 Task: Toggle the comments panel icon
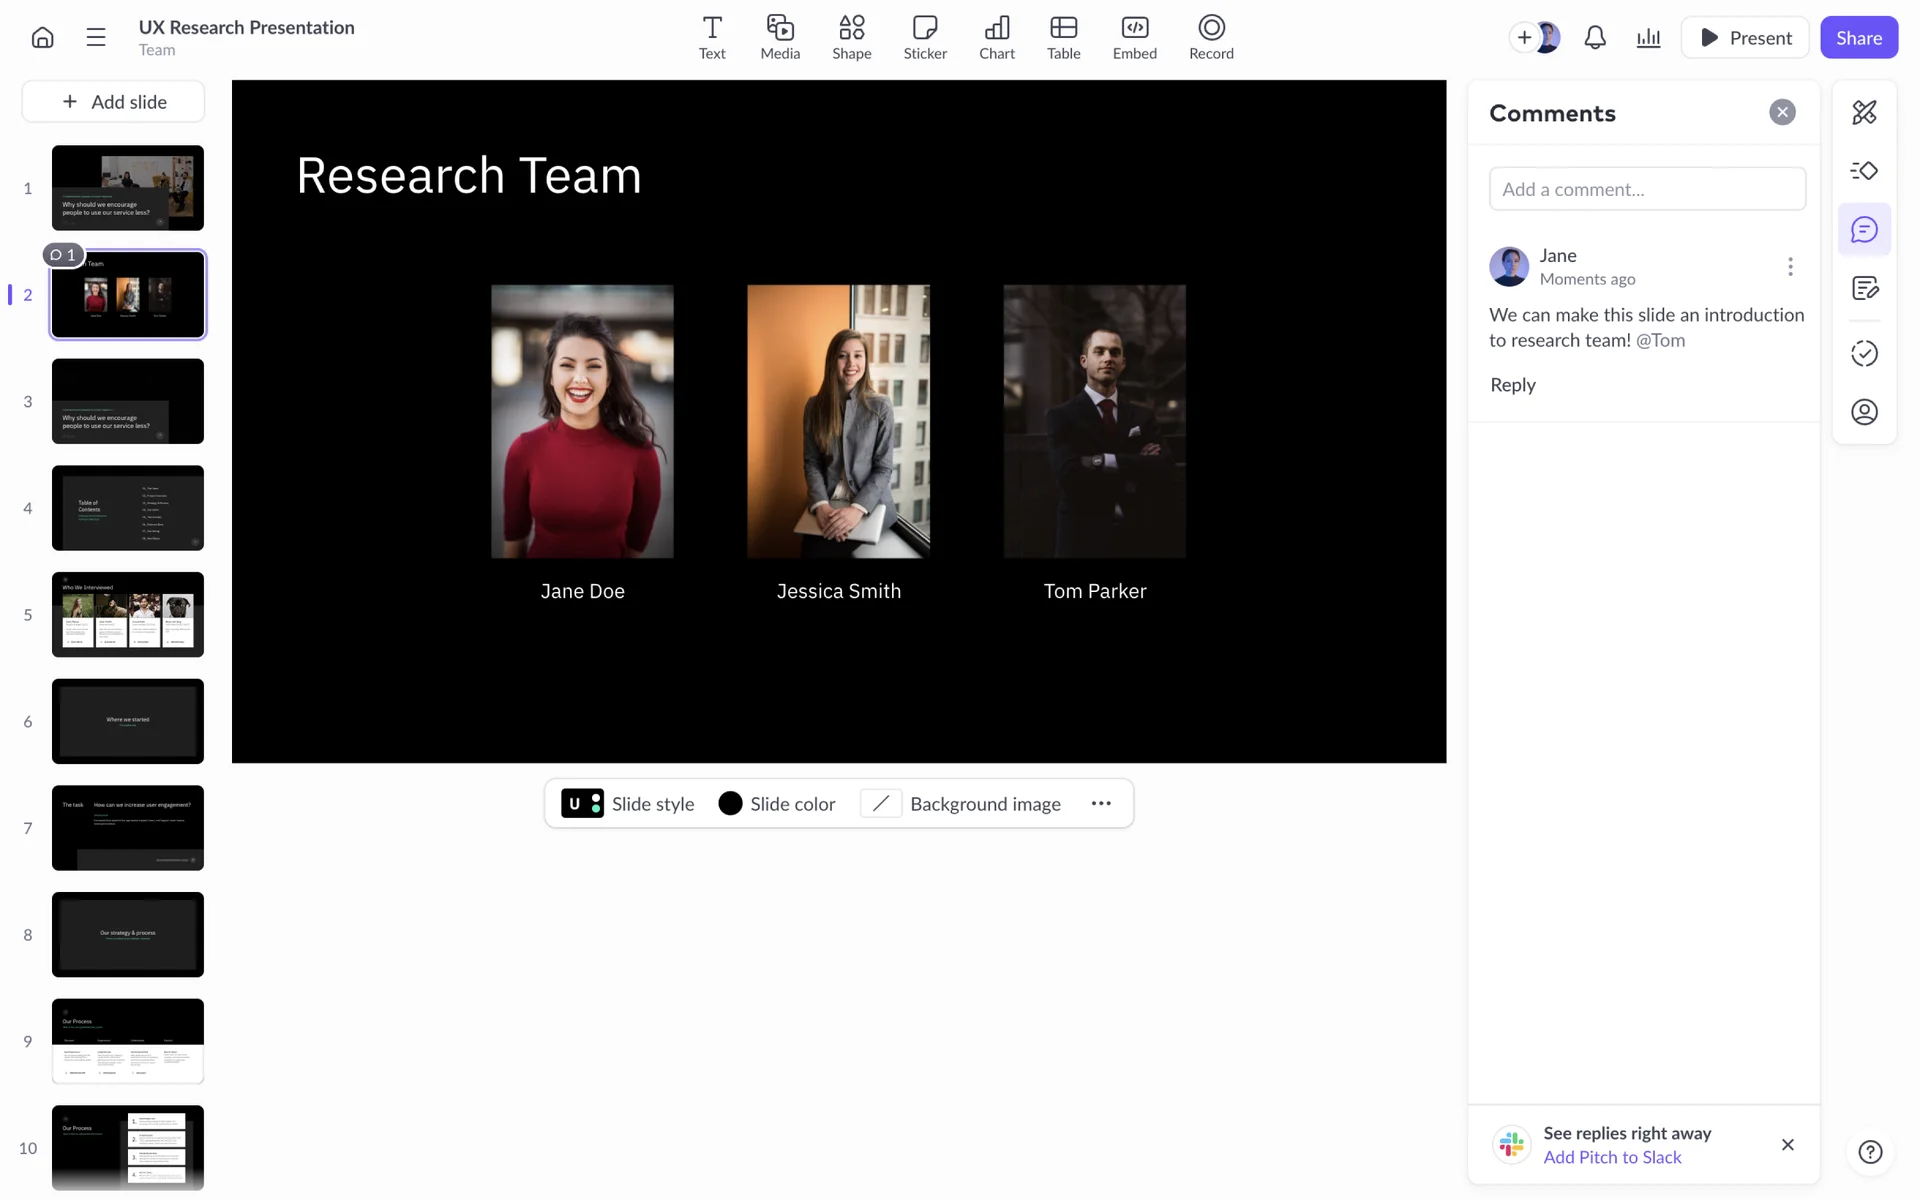(1864, 230)
